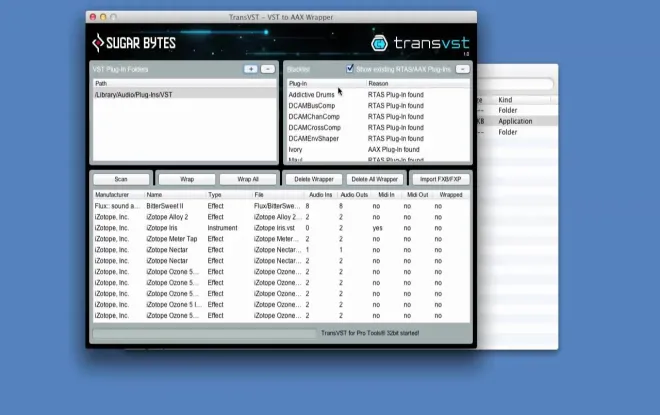Select DCAMEnvShaper in the blacklist
Image resolution: width=660 pixels, height=415 pixels.
[x=314, y=138]
